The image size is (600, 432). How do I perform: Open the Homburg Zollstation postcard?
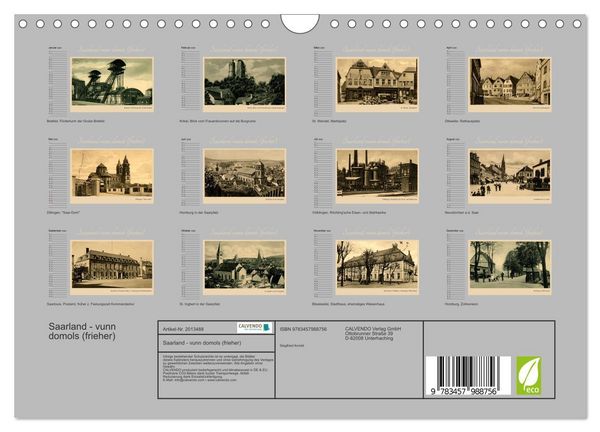510,267
